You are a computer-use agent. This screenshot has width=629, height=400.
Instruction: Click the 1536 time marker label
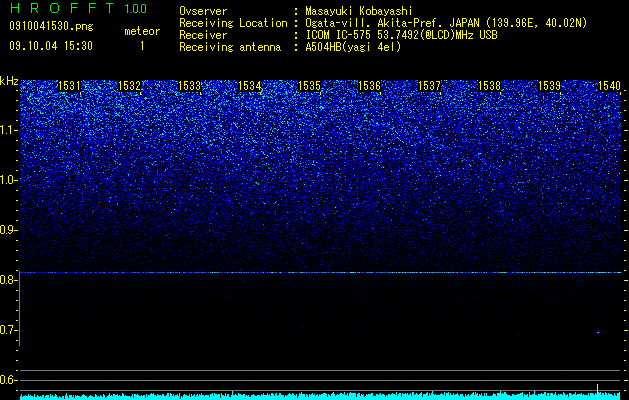click(369, 86)
